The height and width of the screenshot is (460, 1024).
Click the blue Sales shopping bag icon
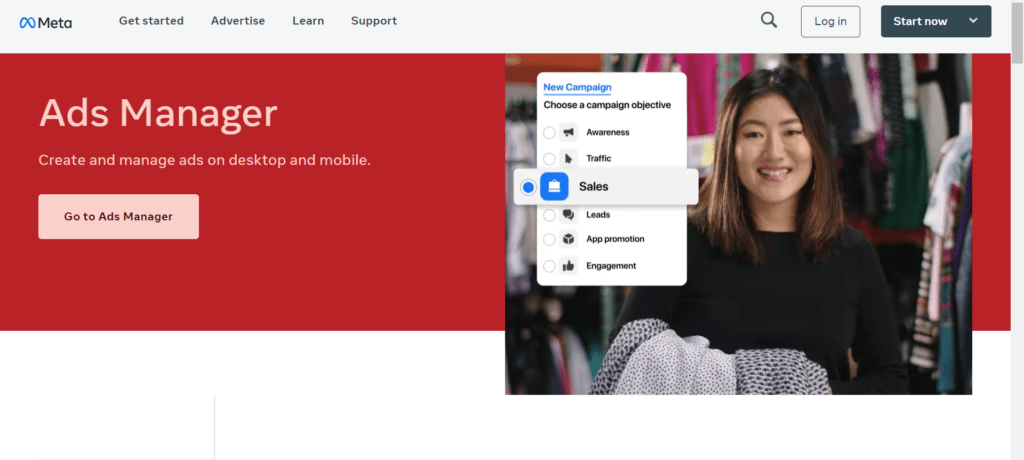coord(554,187)
